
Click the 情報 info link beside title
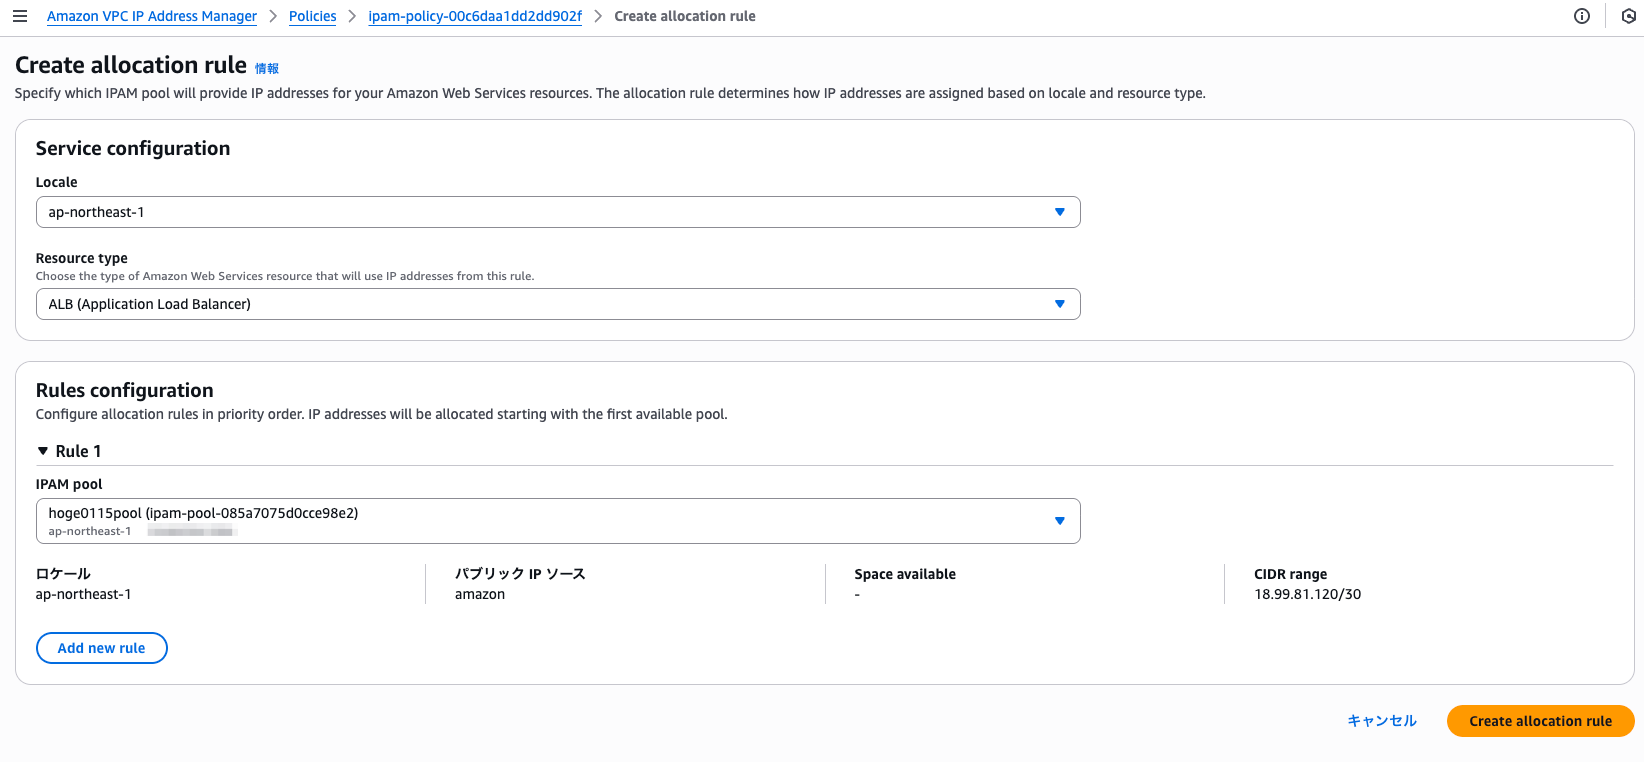[267, 69]
